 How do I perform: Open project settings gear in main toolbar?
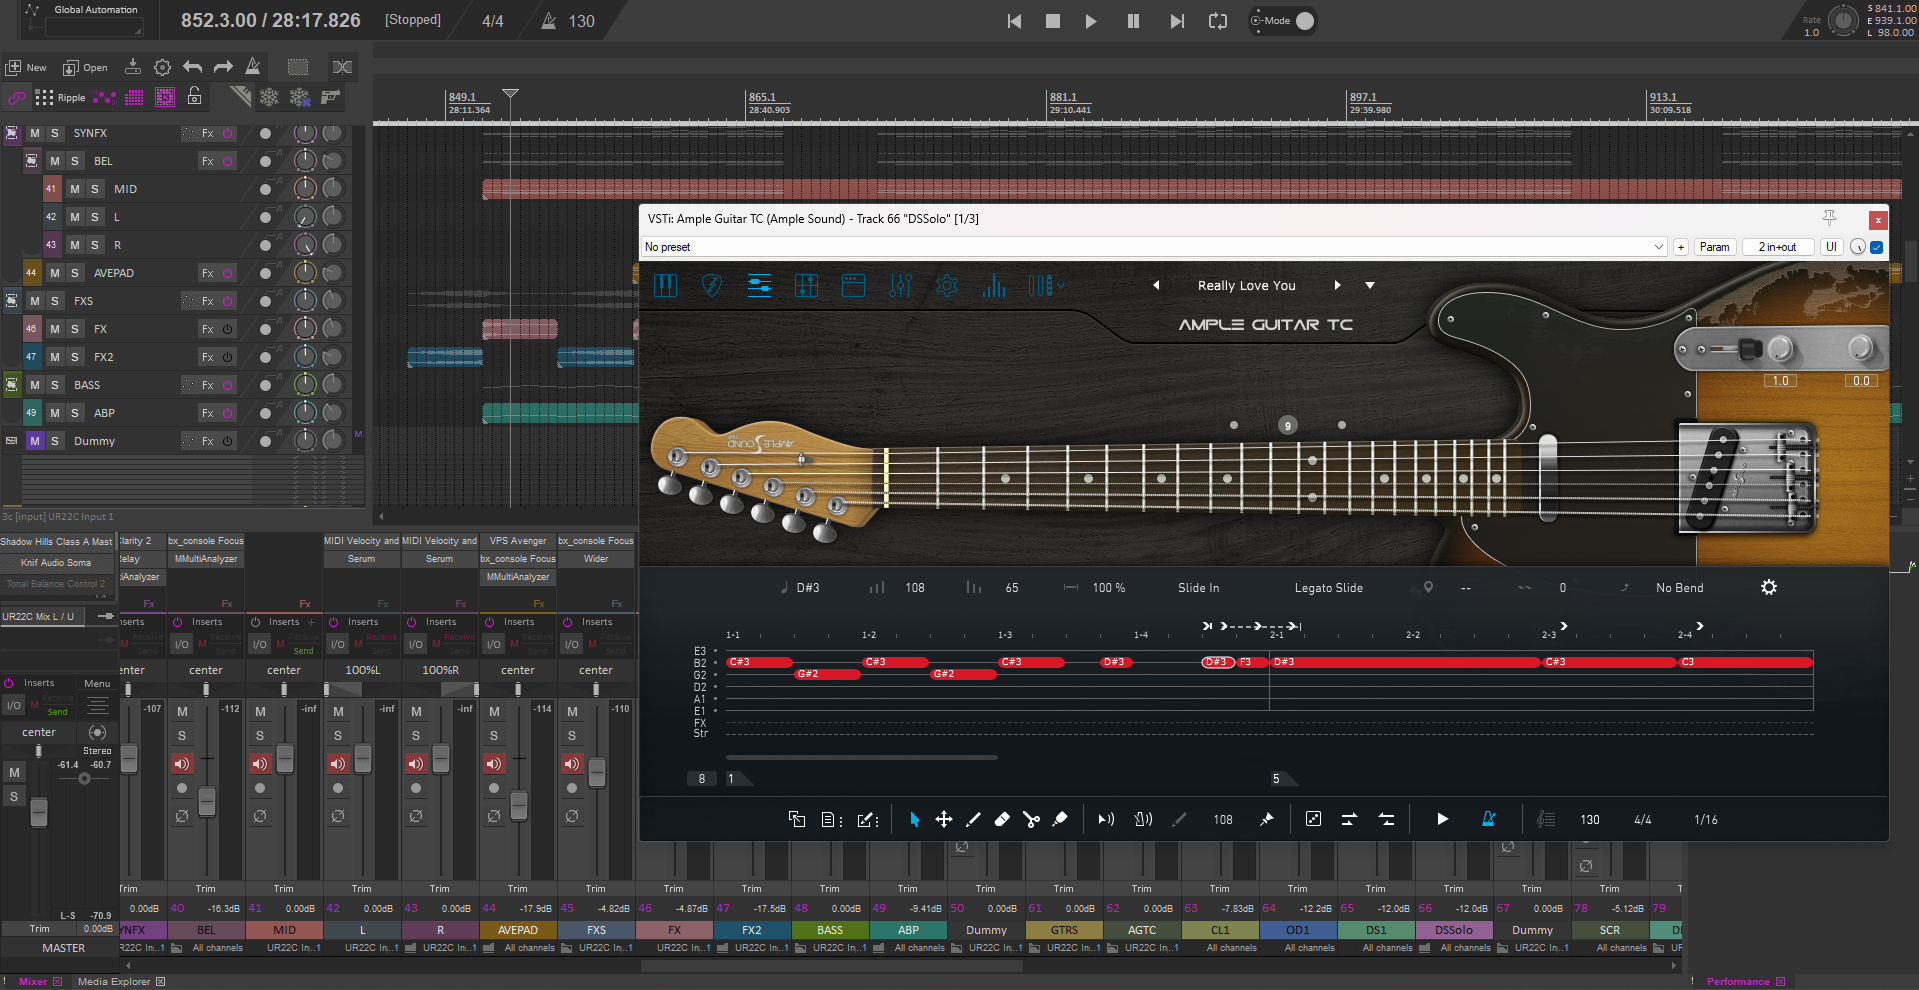(162, 67)
